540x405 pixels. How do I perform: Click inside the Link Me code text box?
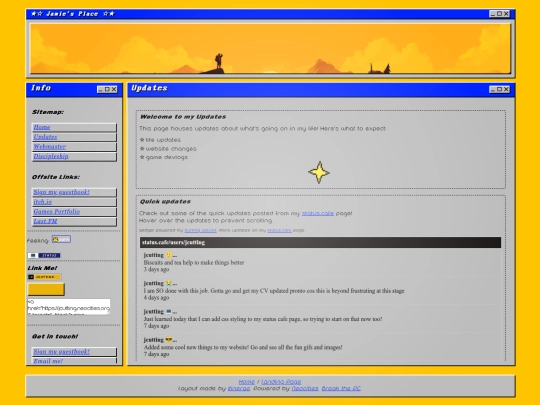click(x=69, y=307)
